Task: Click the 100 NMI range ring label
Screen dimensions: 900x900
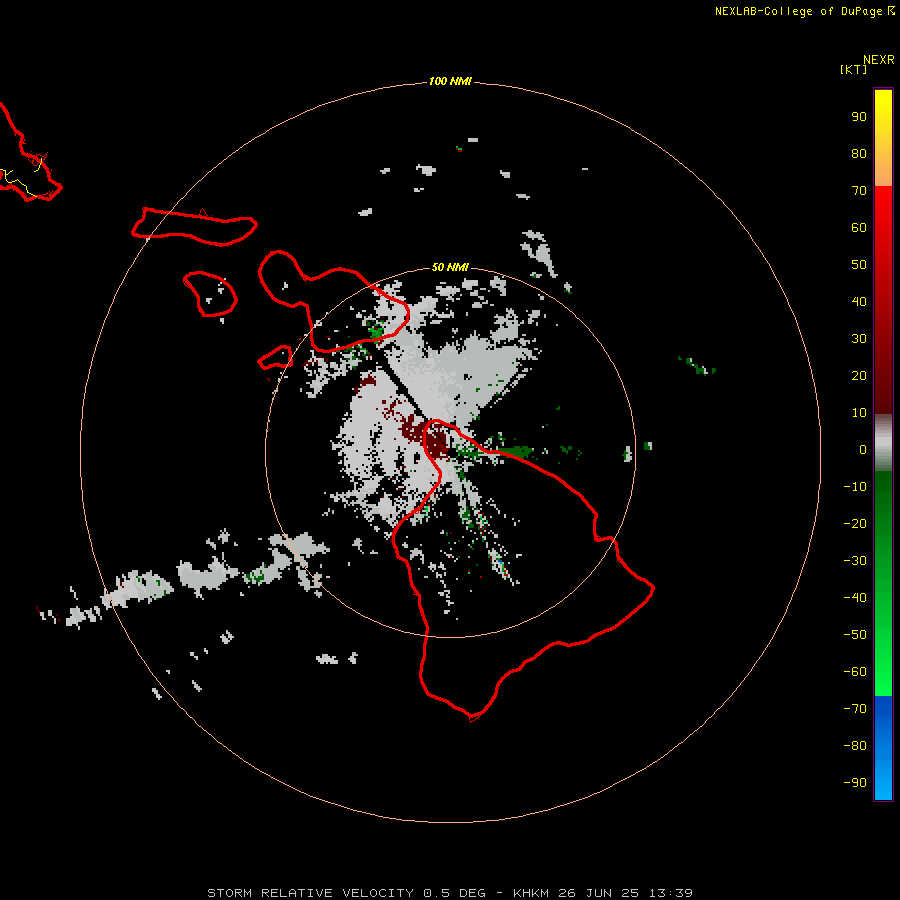Action: pyautogui.click(x=450, y=81)
